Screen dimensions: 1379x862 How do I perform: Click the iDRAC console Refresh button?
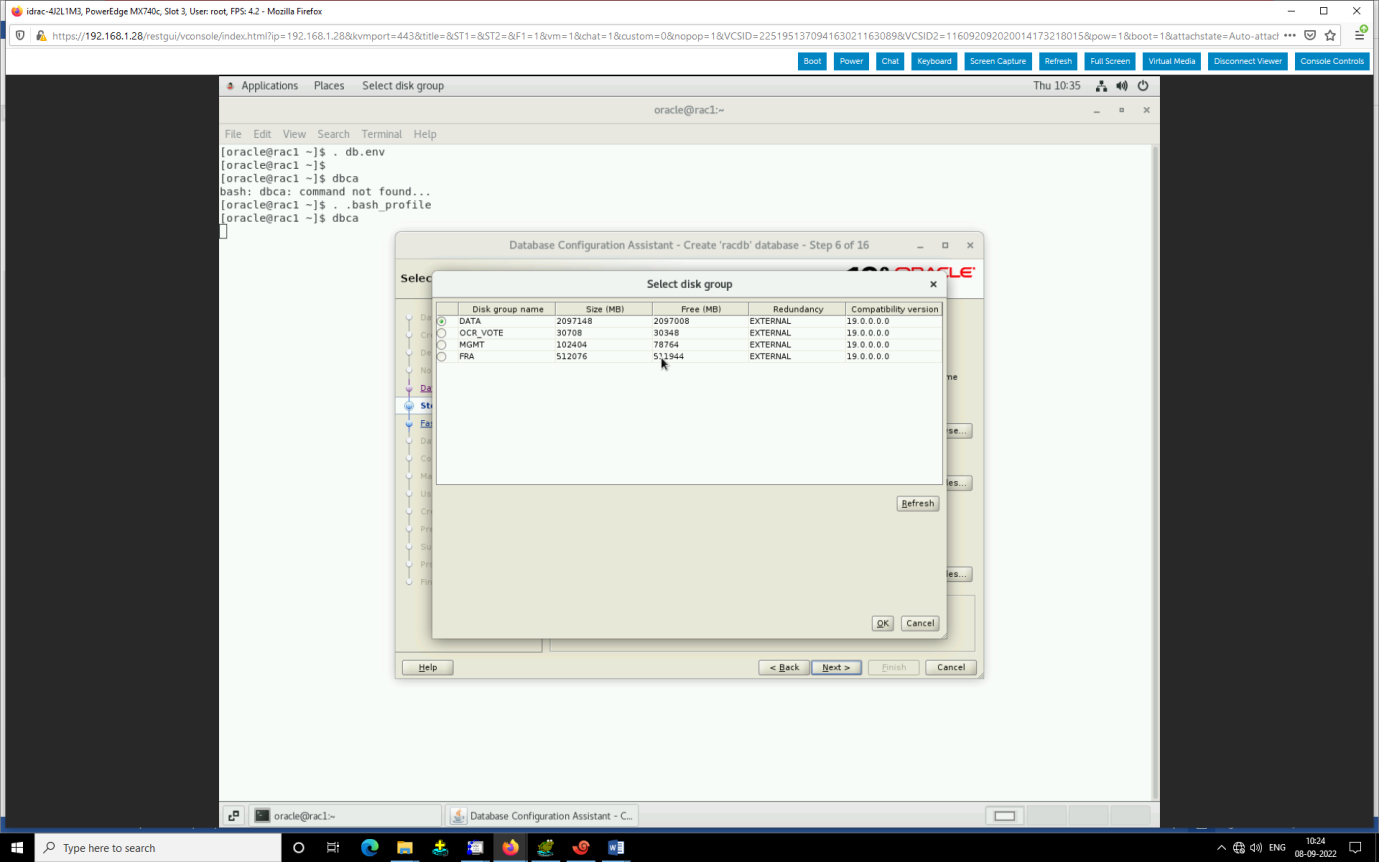coord(1058,61)
